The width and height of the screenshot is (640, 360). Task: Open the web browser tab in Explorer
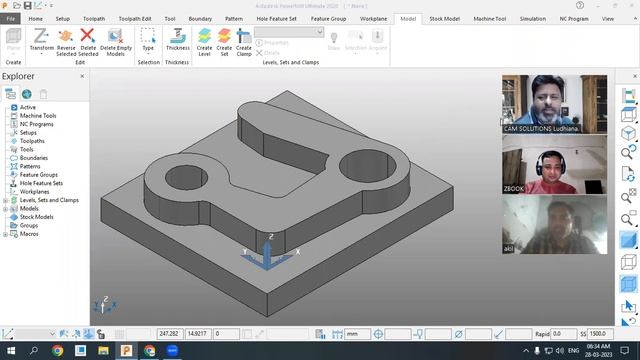27,94
